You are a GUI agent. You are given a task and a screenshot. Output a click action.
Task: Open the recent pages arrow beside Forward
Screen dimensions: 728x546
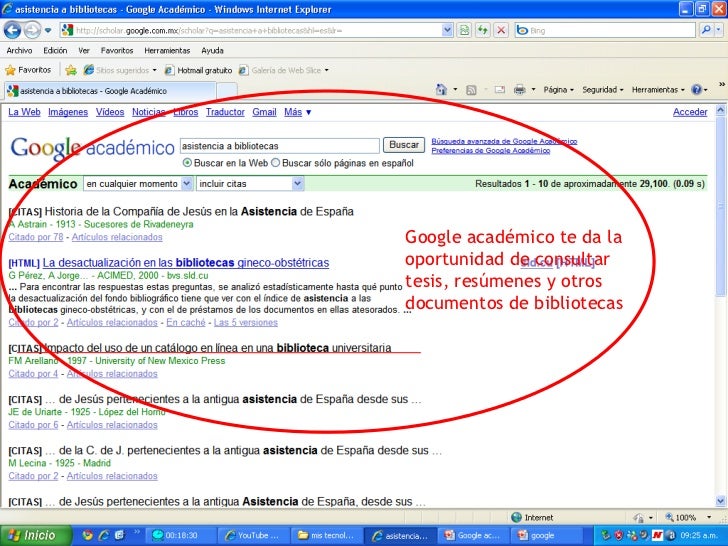pyautogui.click(x=48, y=31)
